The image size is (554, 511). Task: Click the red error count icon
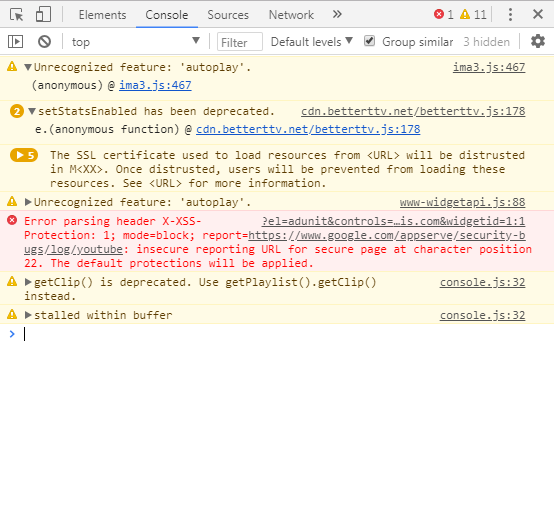[x=439, y=14]
